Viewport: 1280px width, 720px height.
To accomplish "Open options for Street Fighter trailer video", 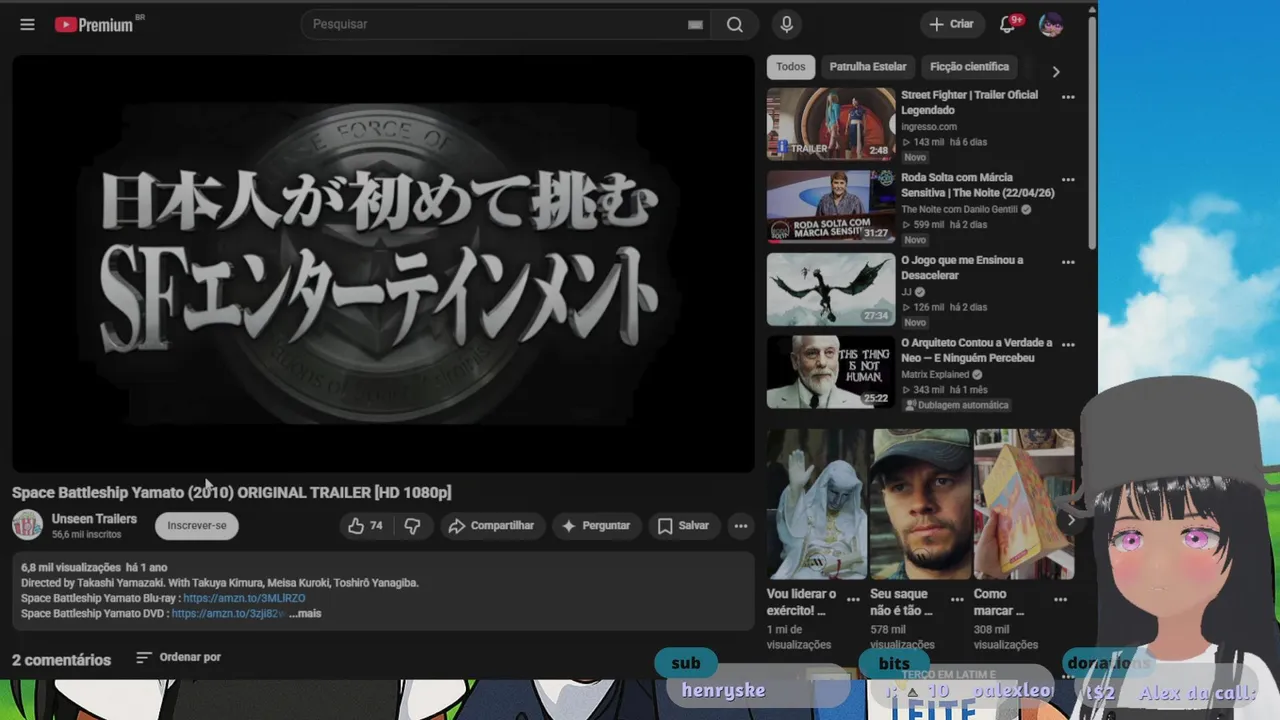I will (1068, 97).
